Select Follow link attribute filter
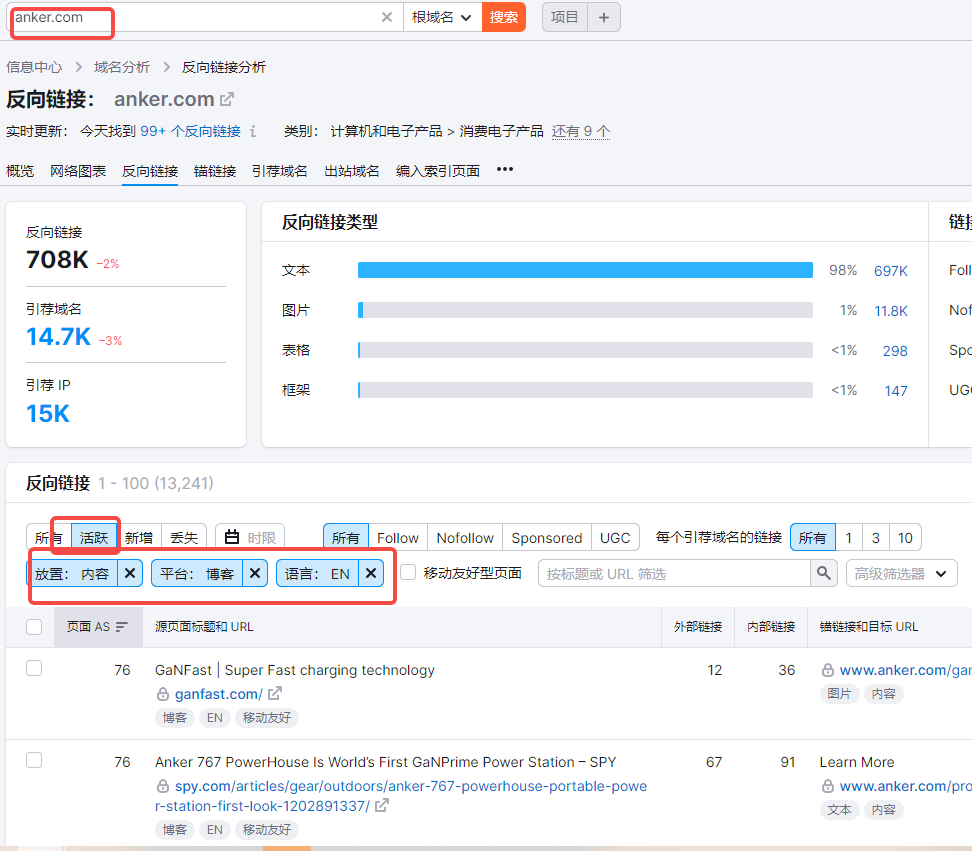The width and height of the screenshot is (972, 851). [398, 537]
